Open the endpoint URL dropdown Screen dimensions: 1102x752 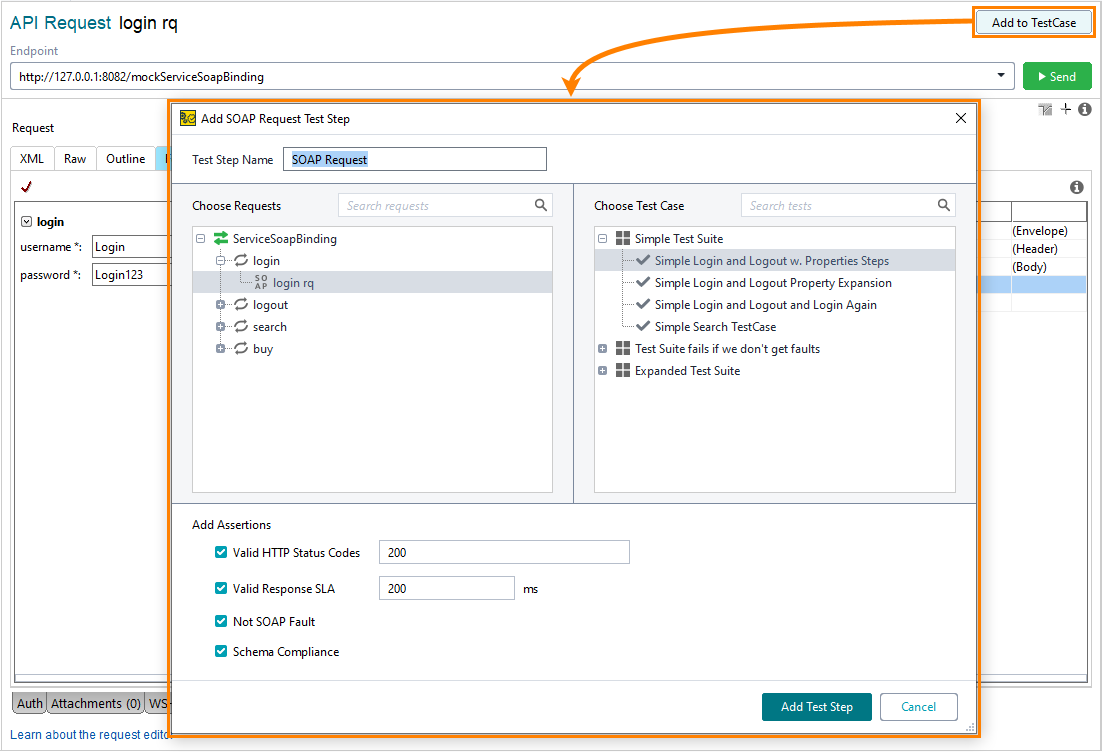pos(1001,75)
